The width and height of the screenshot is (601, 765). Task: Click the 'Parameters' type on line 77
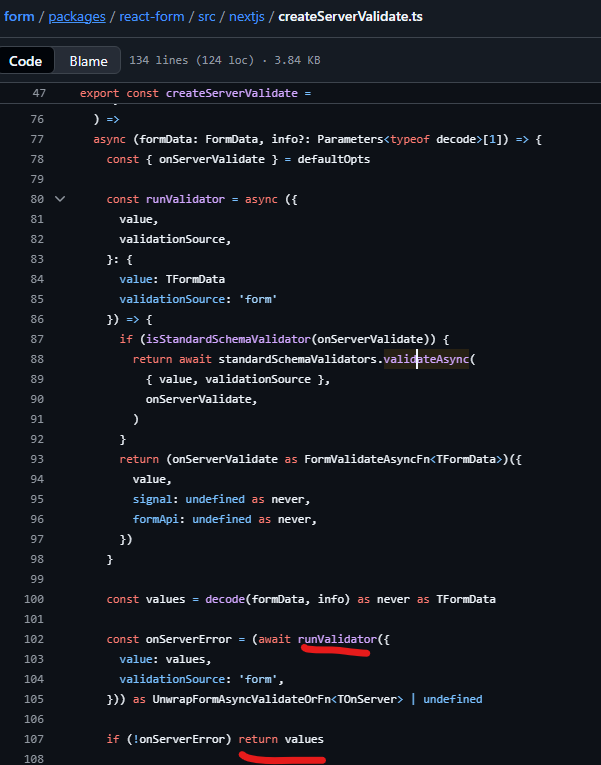click(350, 139)
